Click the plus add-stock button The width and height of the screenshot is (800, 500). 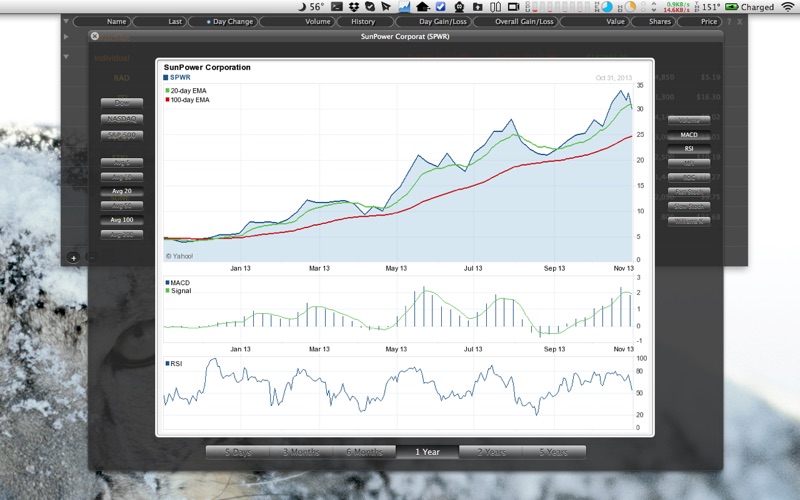point(73,258)
